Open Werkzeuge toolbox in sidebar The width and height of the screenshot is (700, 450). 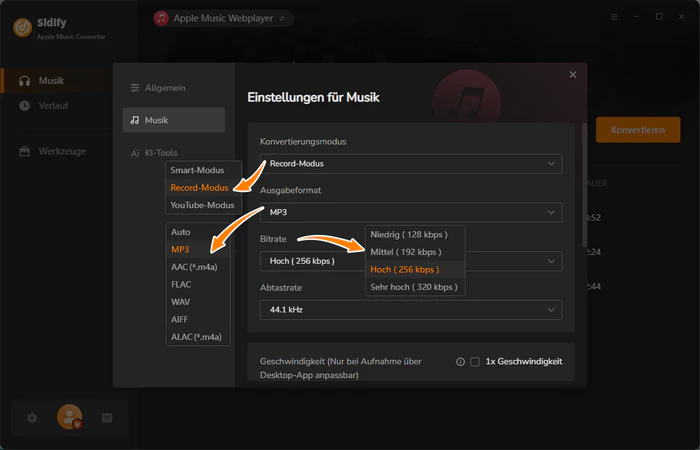point(53,151)
